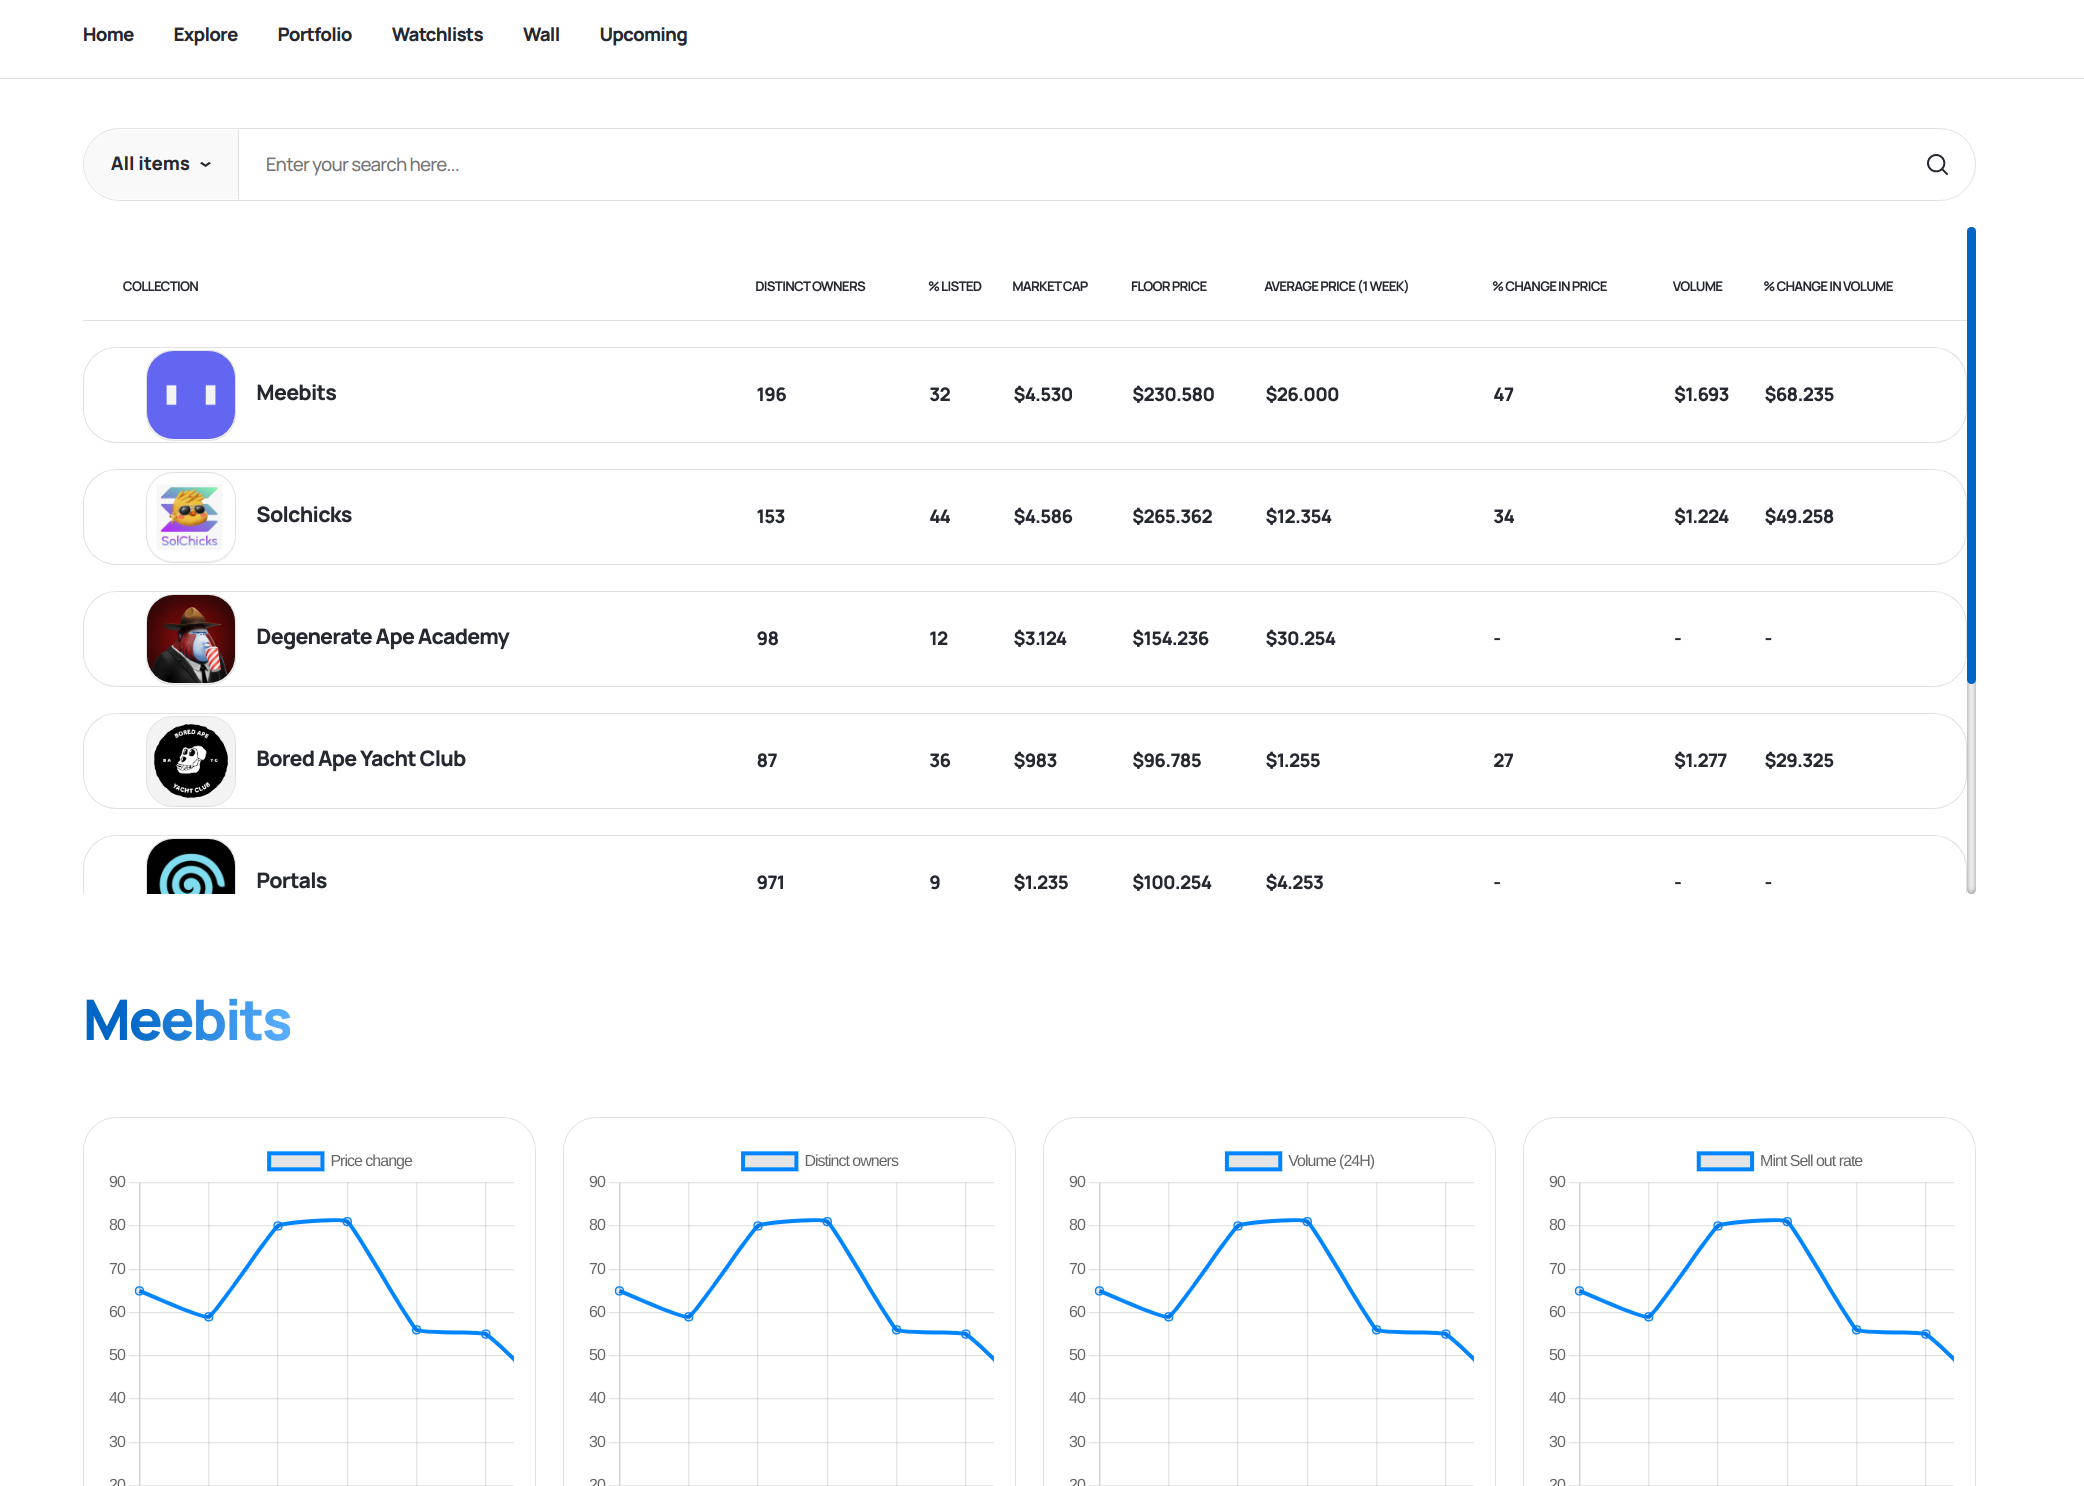
Task: Click the table's vertical scrollbar
Action: (x=1970, y=455)
